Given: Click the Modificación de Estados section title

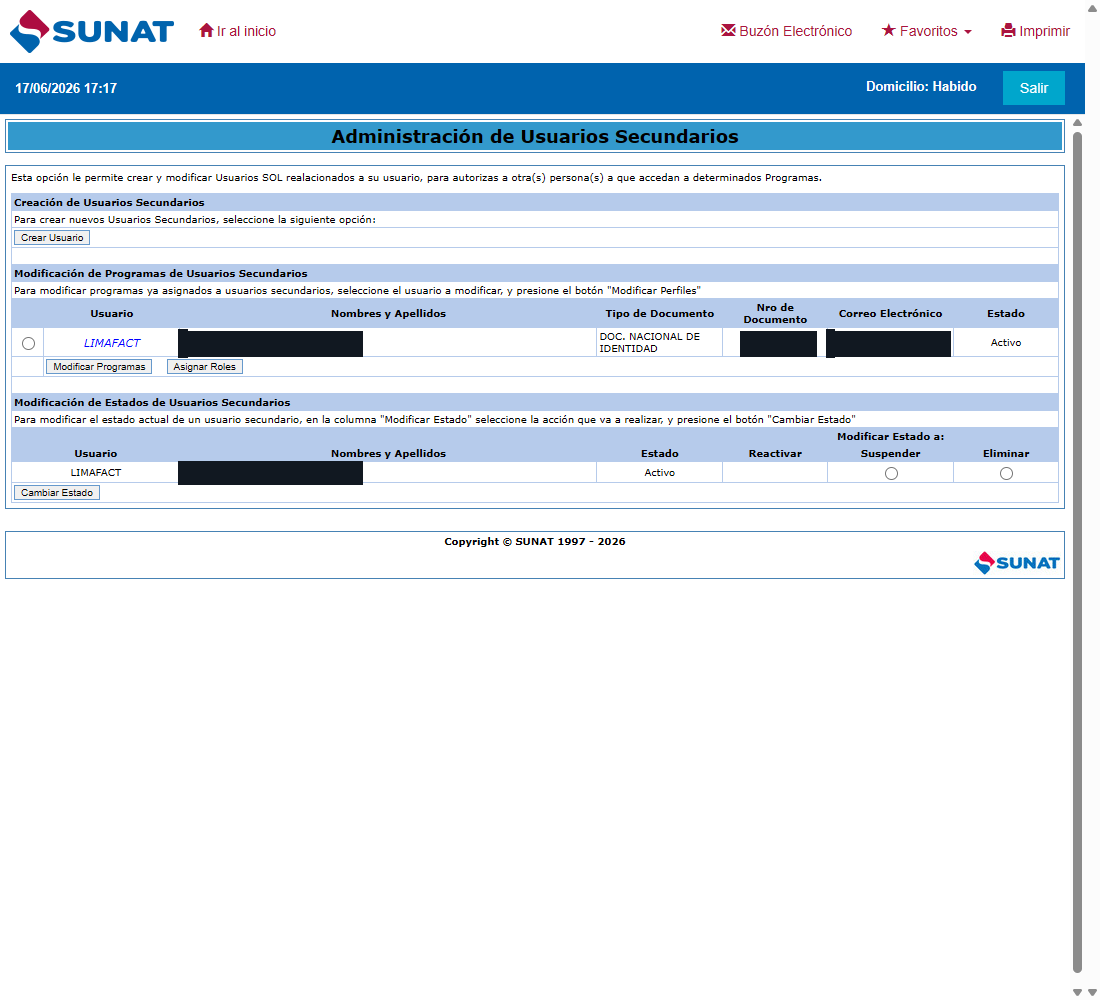Looking at the screenshot, I should 152,403.
